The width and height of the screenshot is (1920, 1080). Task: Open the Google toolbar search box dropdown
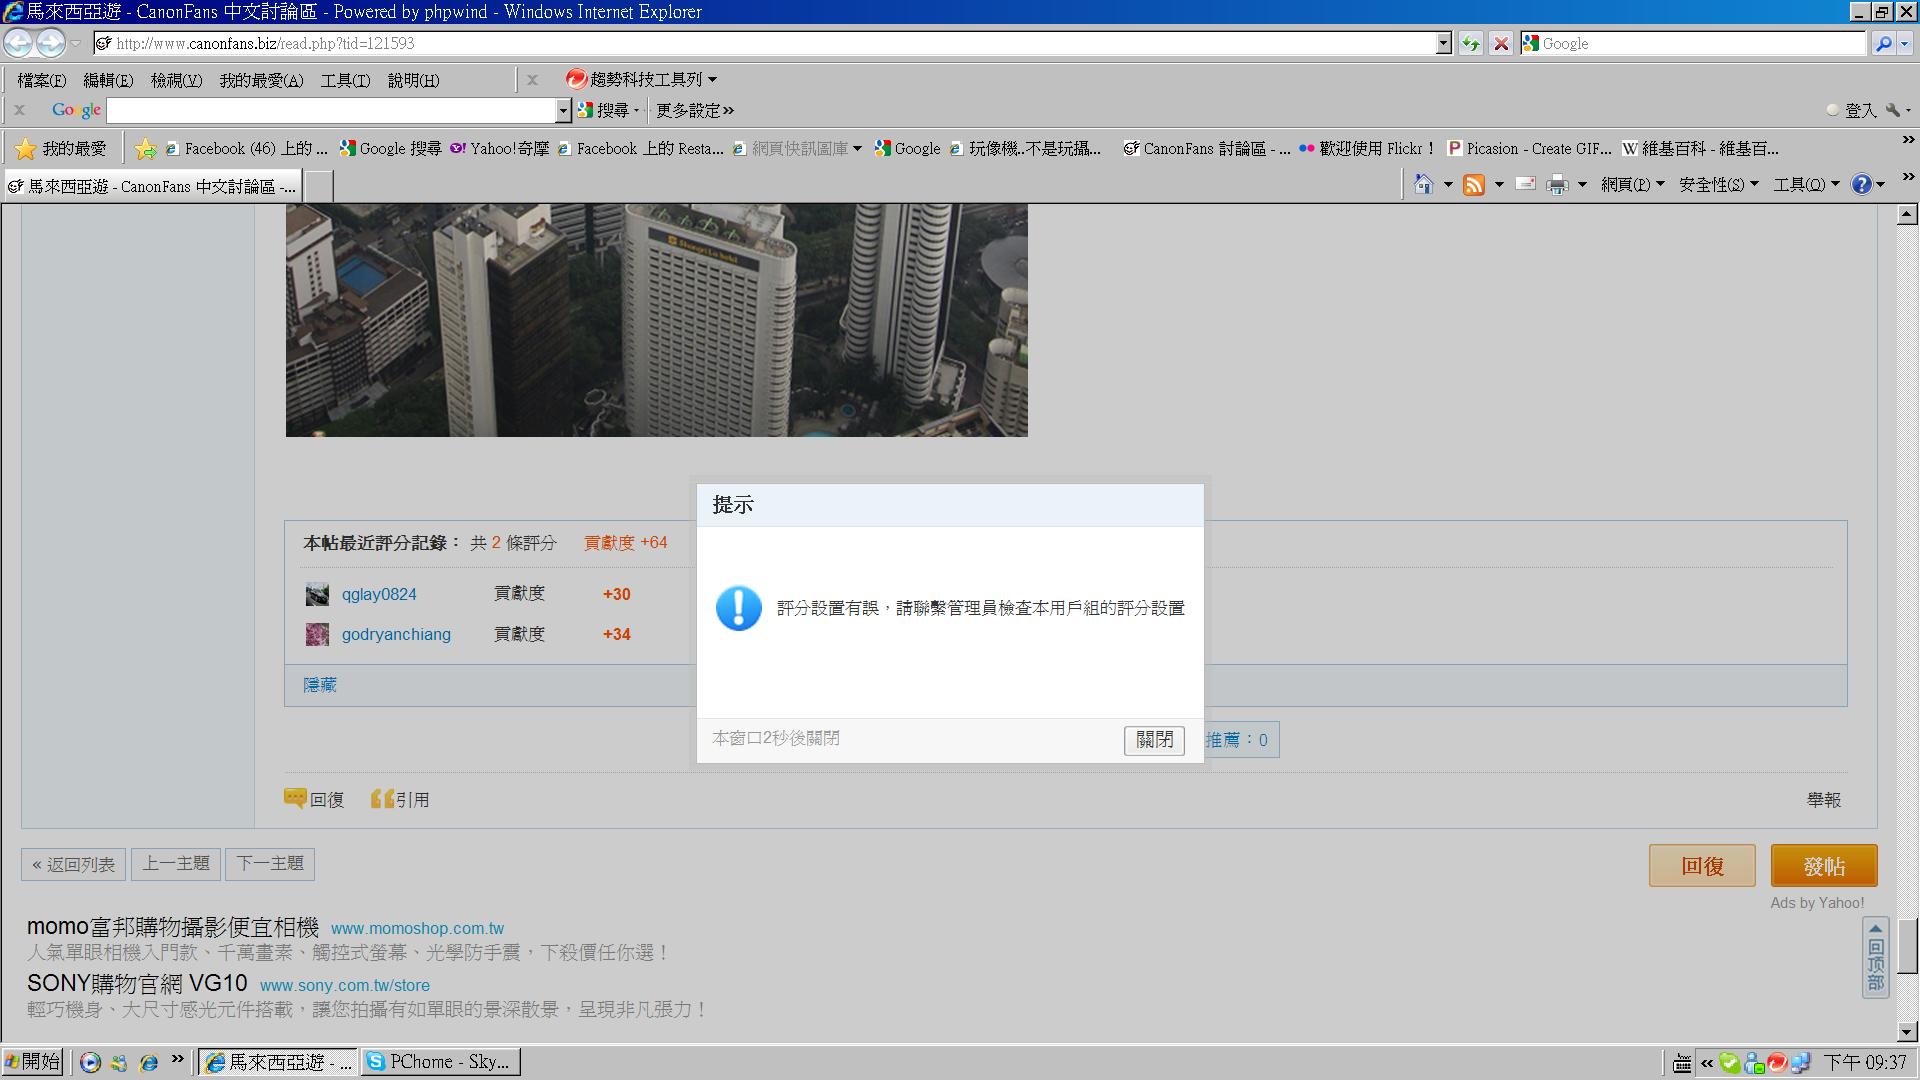point(563,110)
